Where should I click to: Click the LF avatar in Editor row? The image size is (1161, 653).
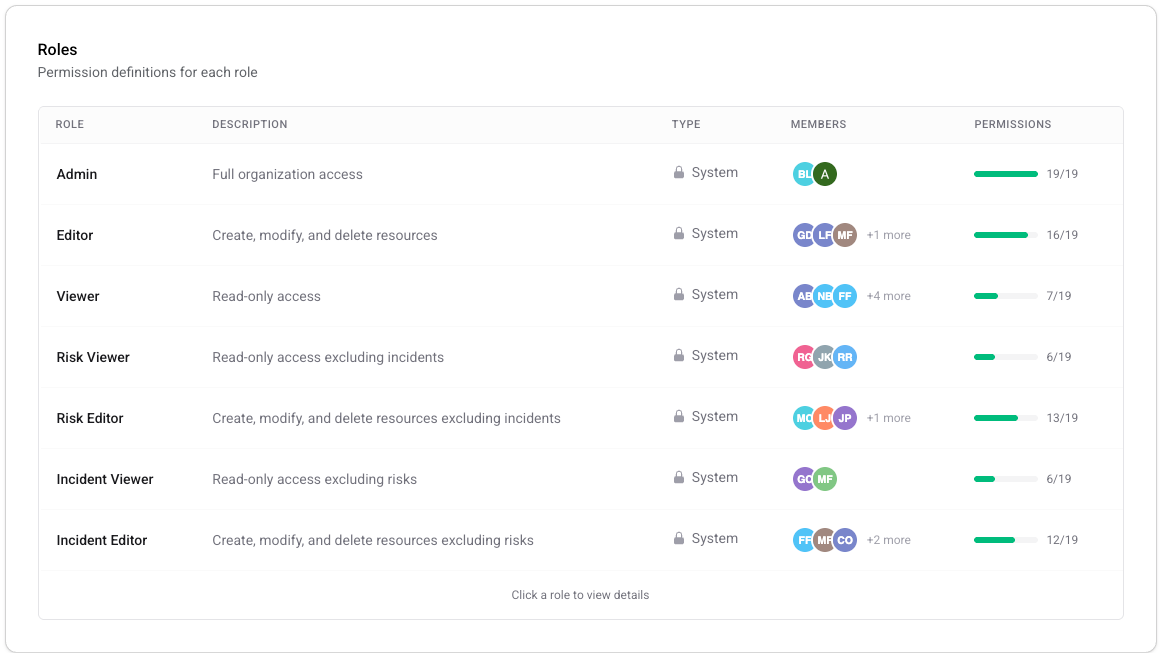click(823, 235)
